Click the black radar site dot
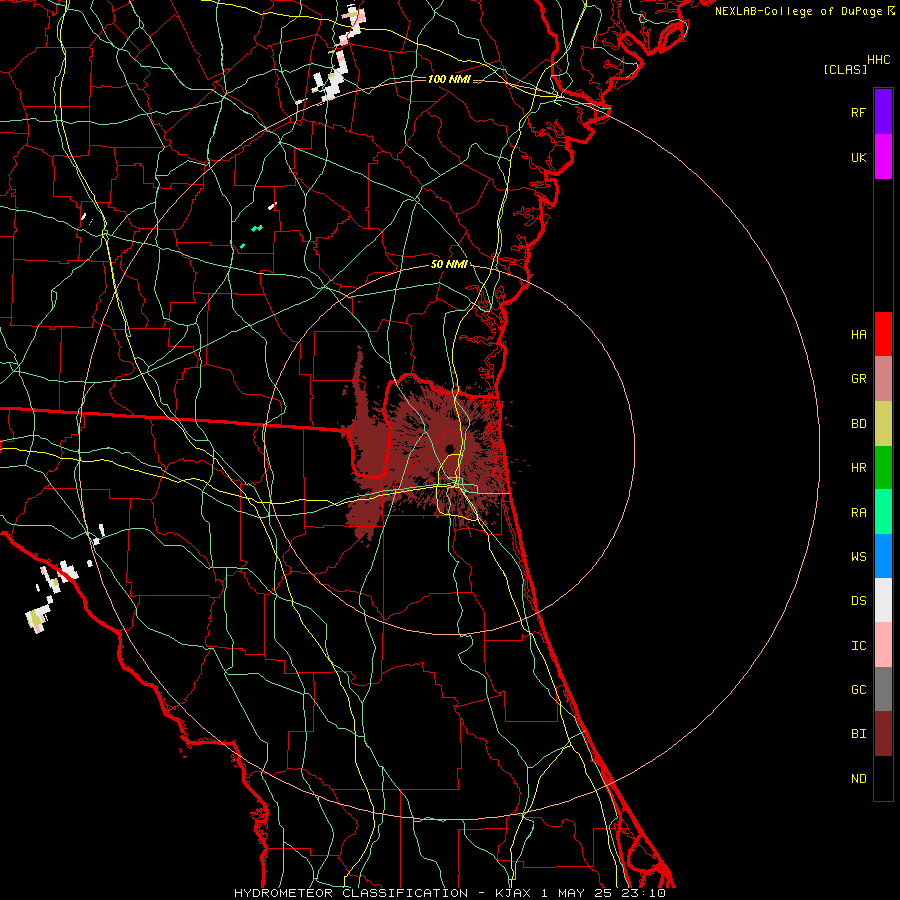The image size is (900, 900). coord(450,449)
